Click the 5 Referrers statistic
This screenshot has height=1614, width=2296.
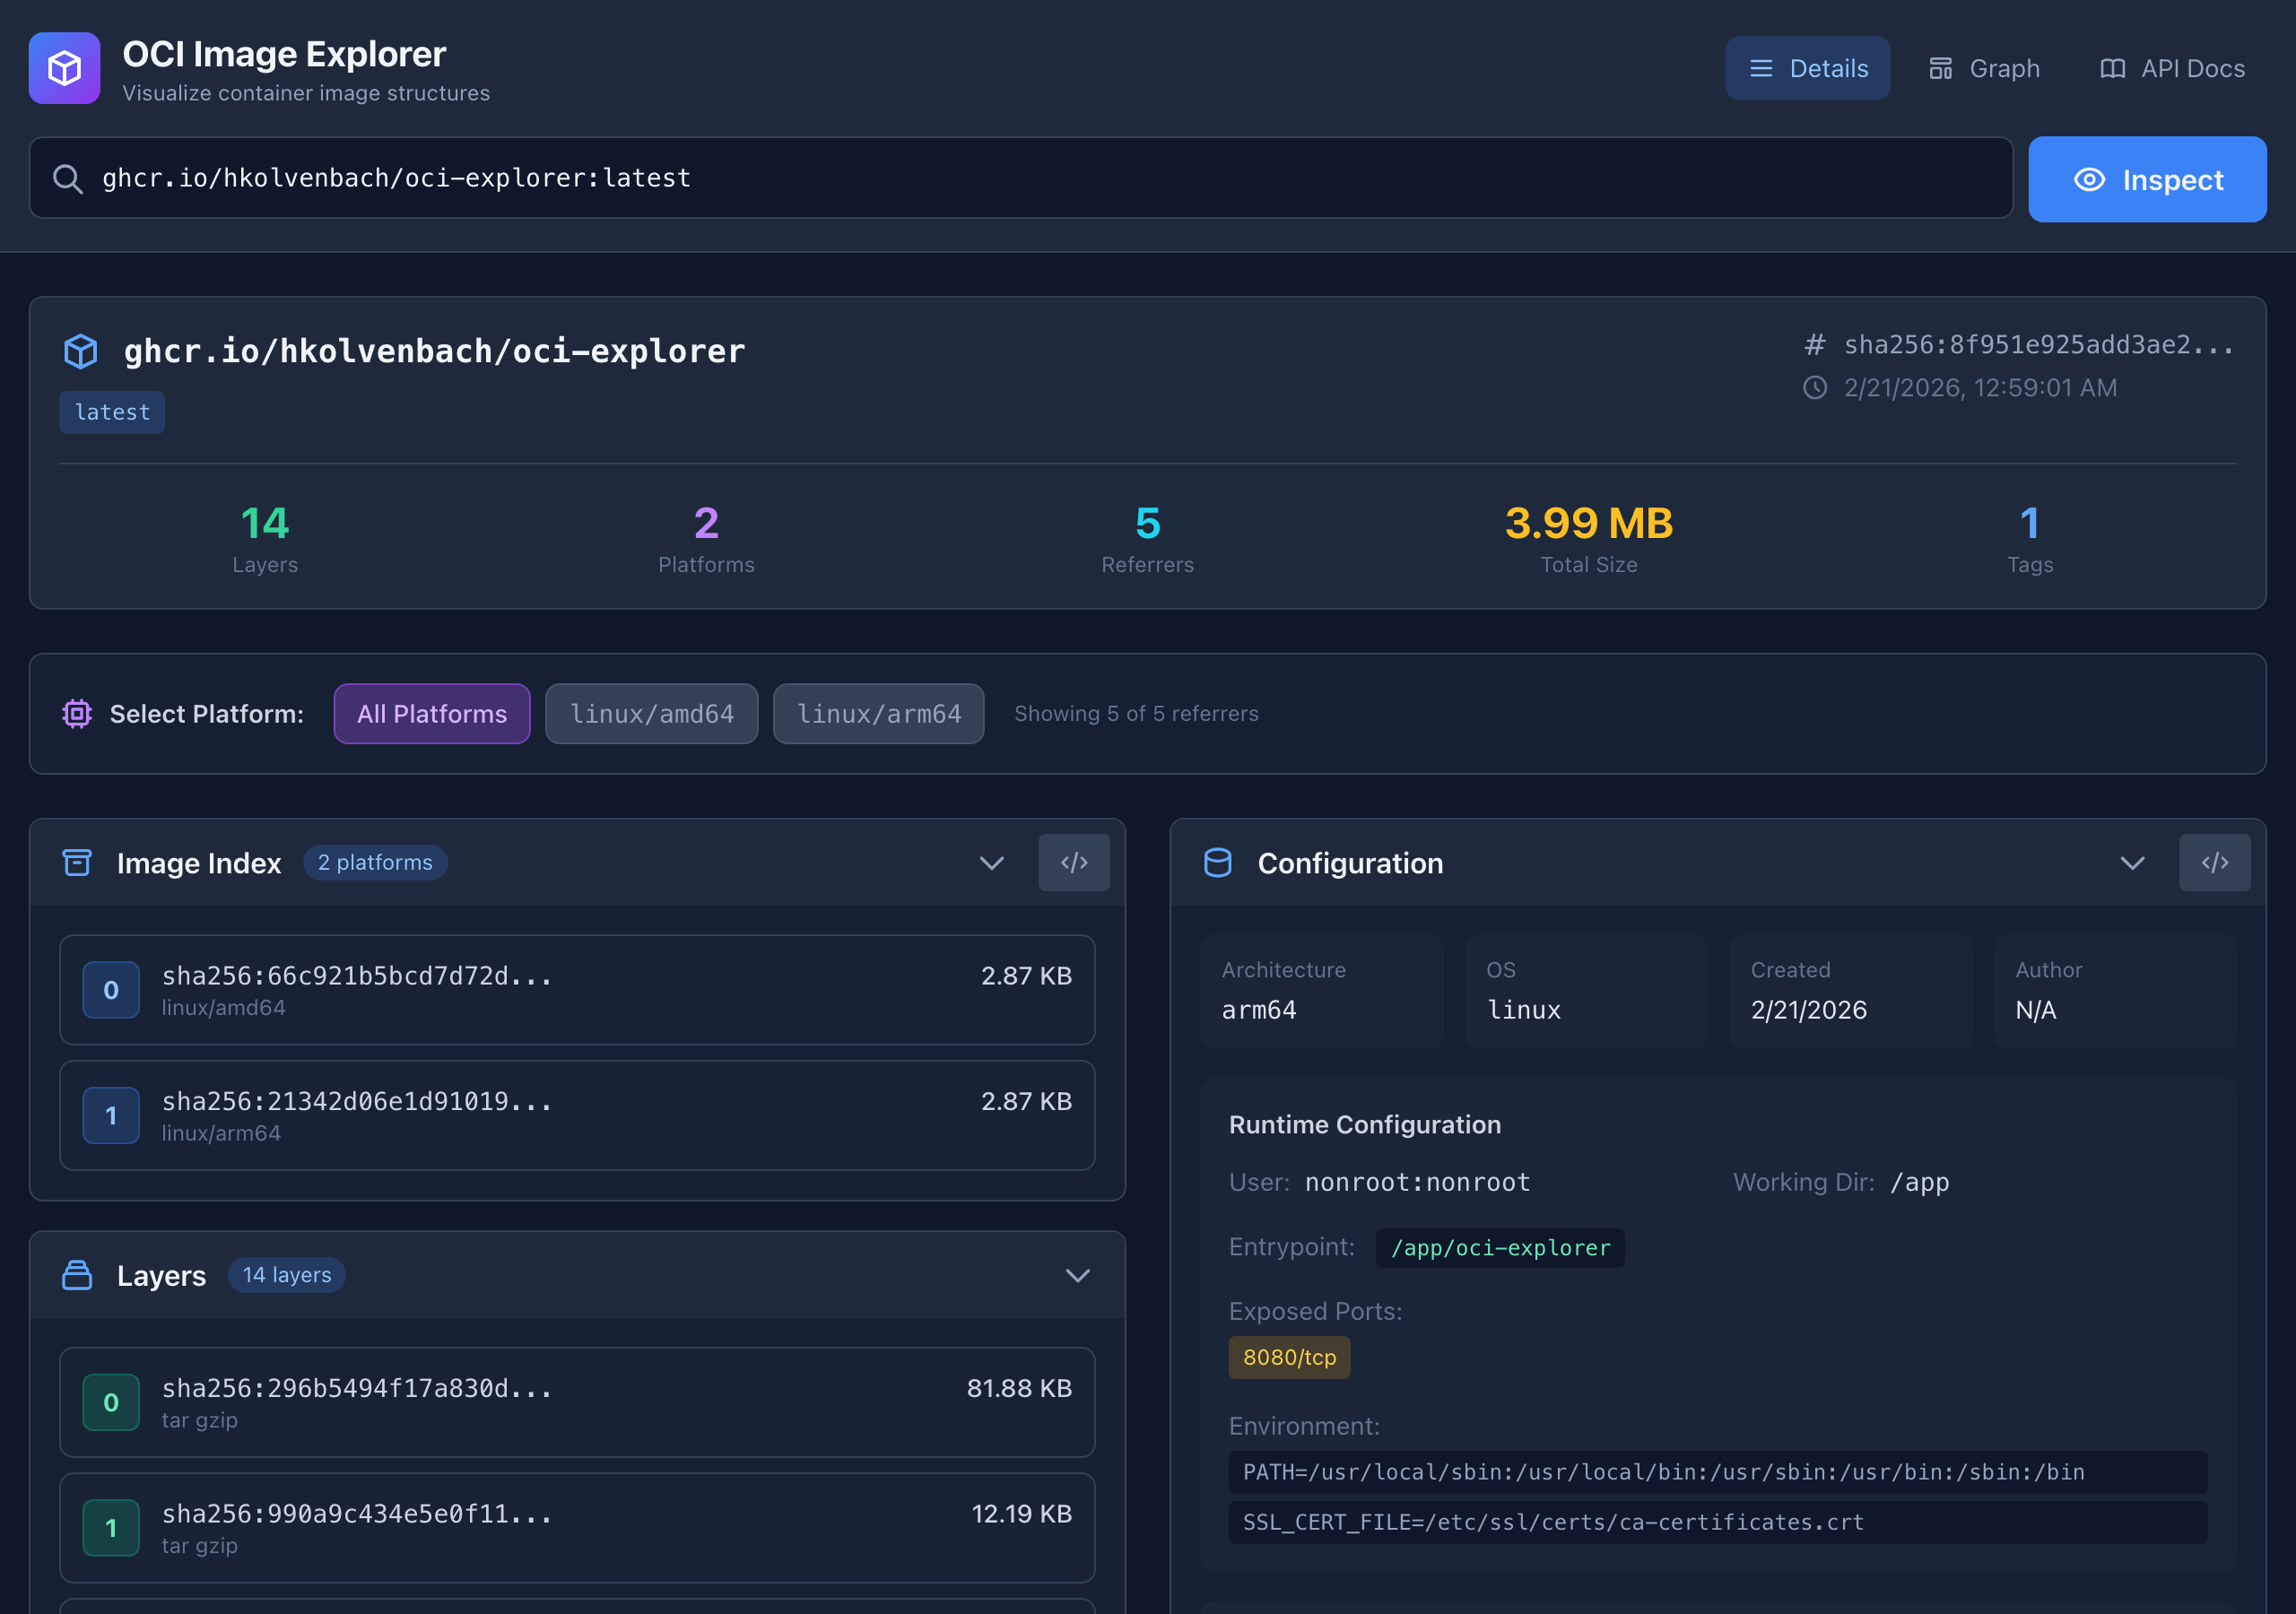click(1147, 539)
